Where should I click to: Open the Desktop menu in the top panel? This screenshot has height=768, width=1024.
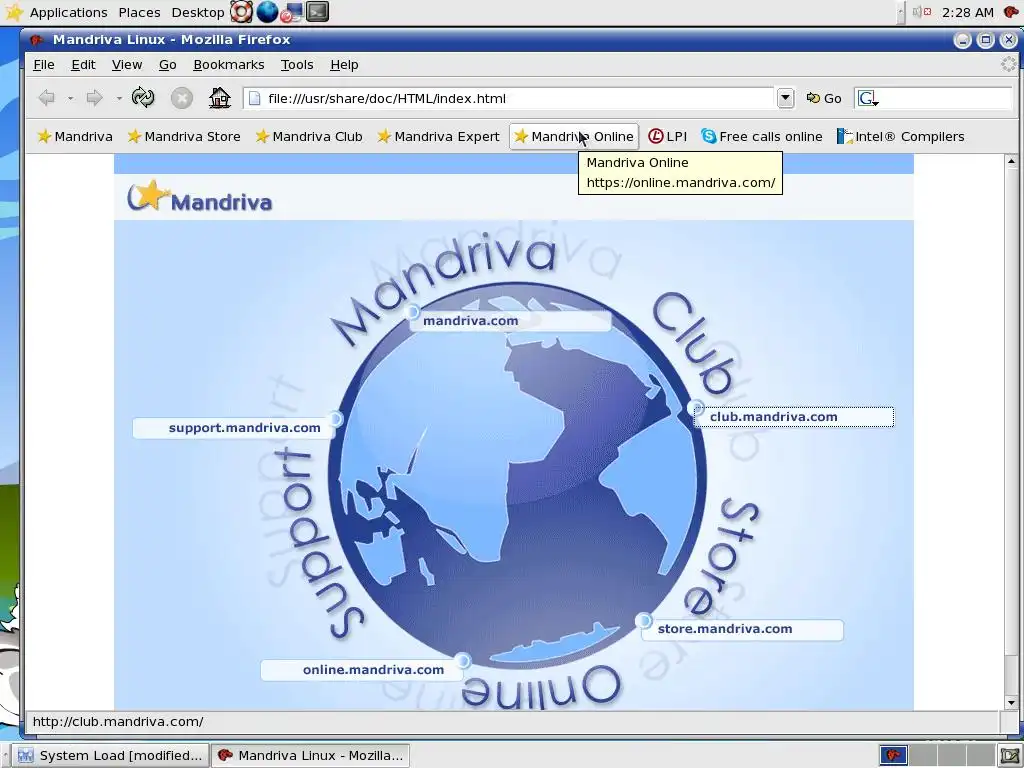[x=197, y=12]
